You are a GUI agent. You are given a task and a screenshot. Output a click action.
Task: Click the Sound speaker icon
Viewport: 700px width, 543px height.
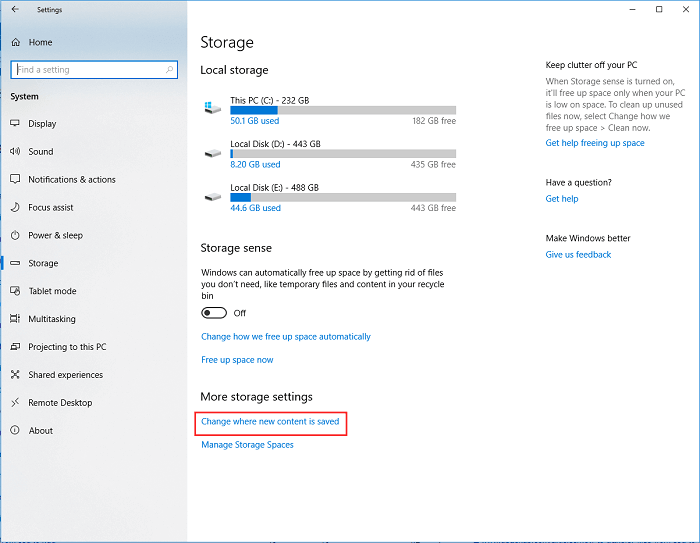[15, 151]
